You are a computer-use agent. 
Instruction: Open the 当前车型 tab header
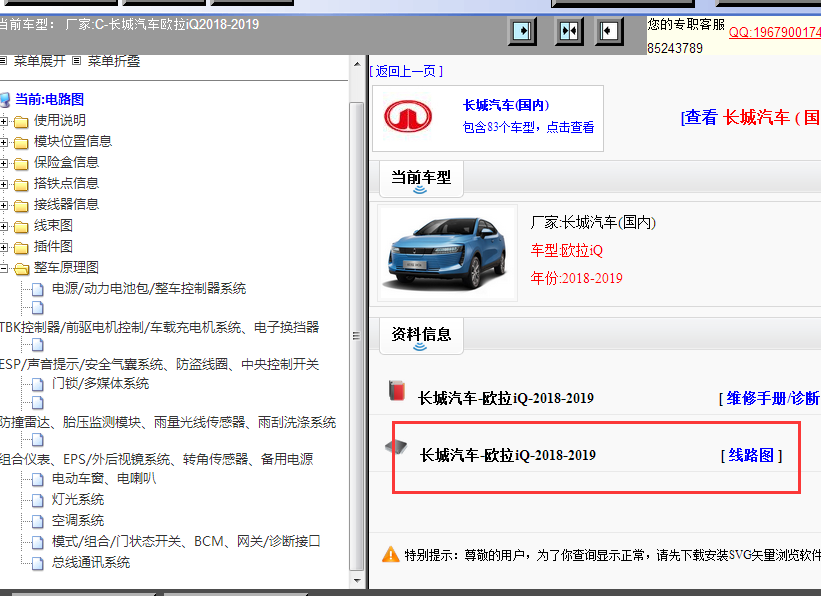coord(421,179)
